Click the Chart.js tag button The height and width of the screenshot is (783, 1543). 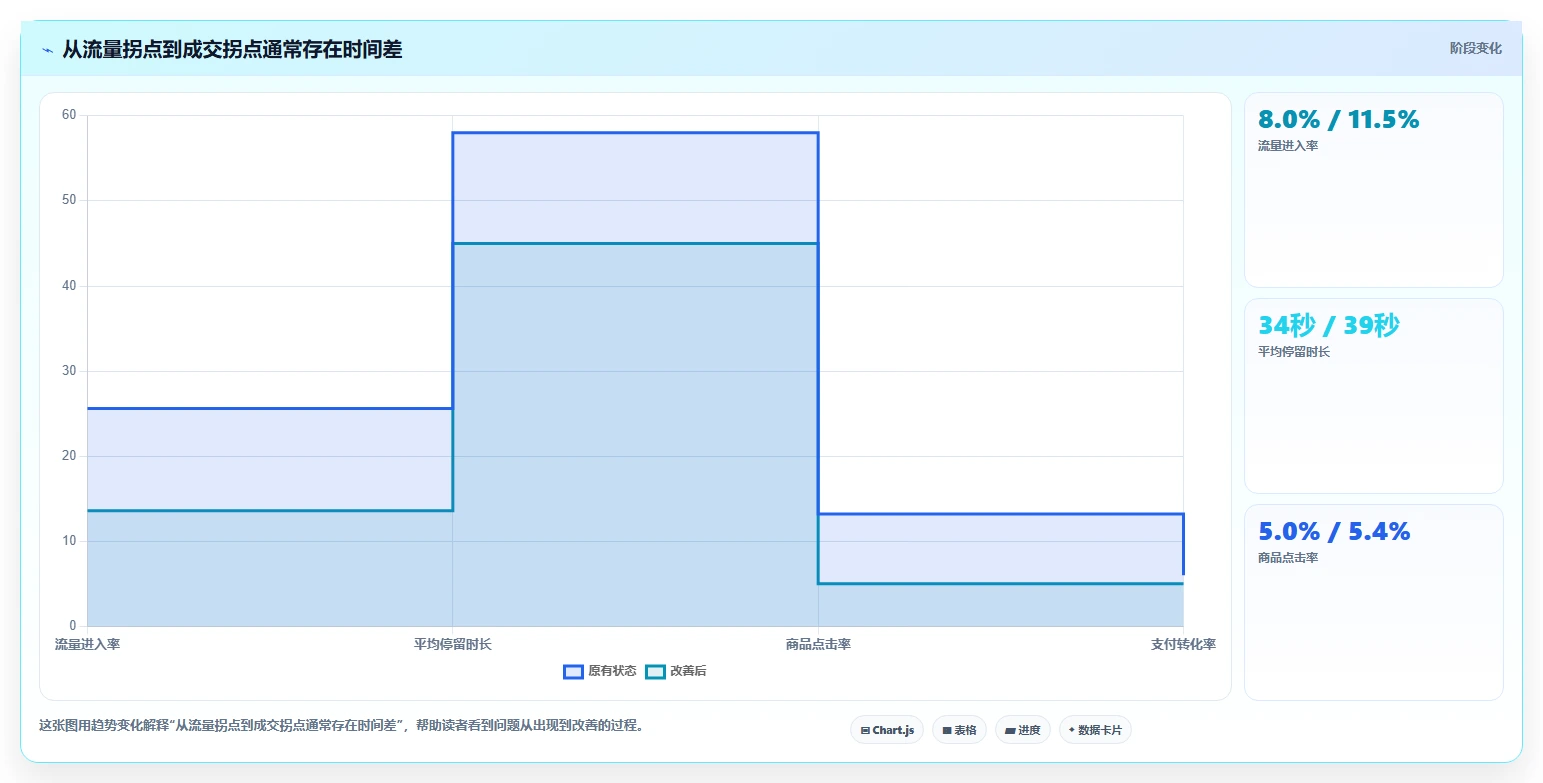tap(887, 730)
